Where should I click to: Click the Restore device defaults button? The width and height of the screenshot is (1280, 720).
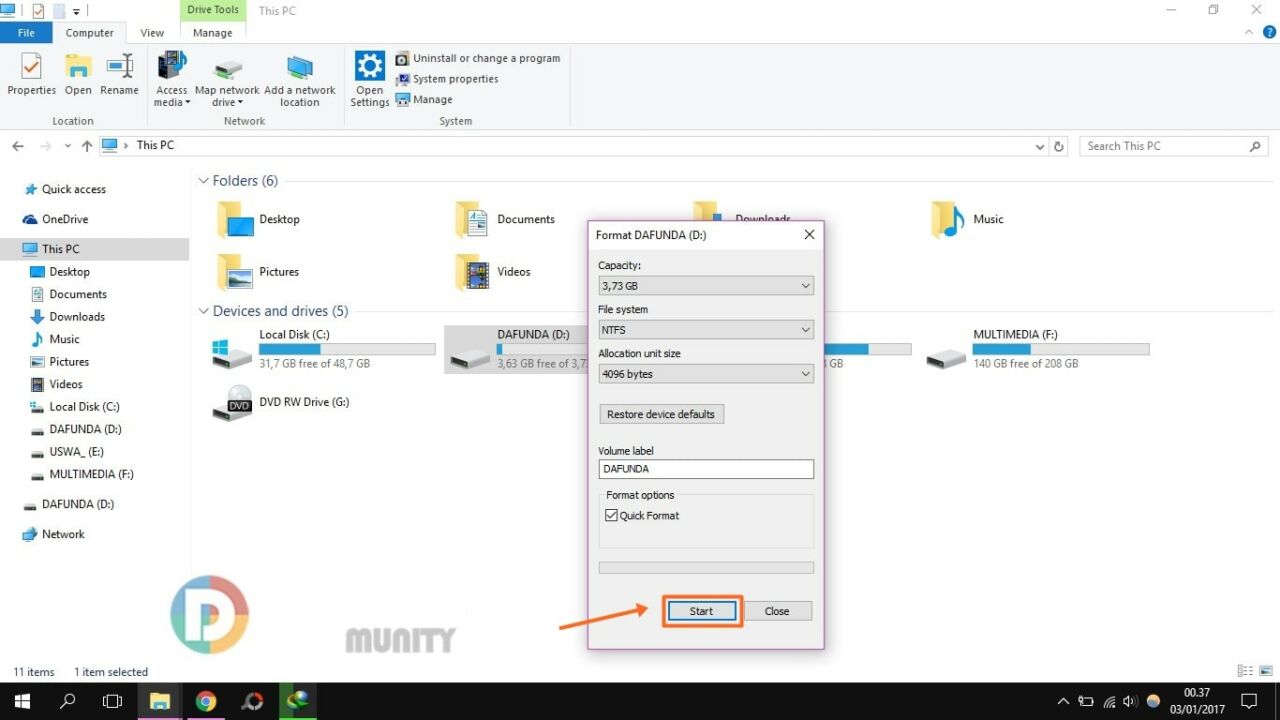point(660,414)
